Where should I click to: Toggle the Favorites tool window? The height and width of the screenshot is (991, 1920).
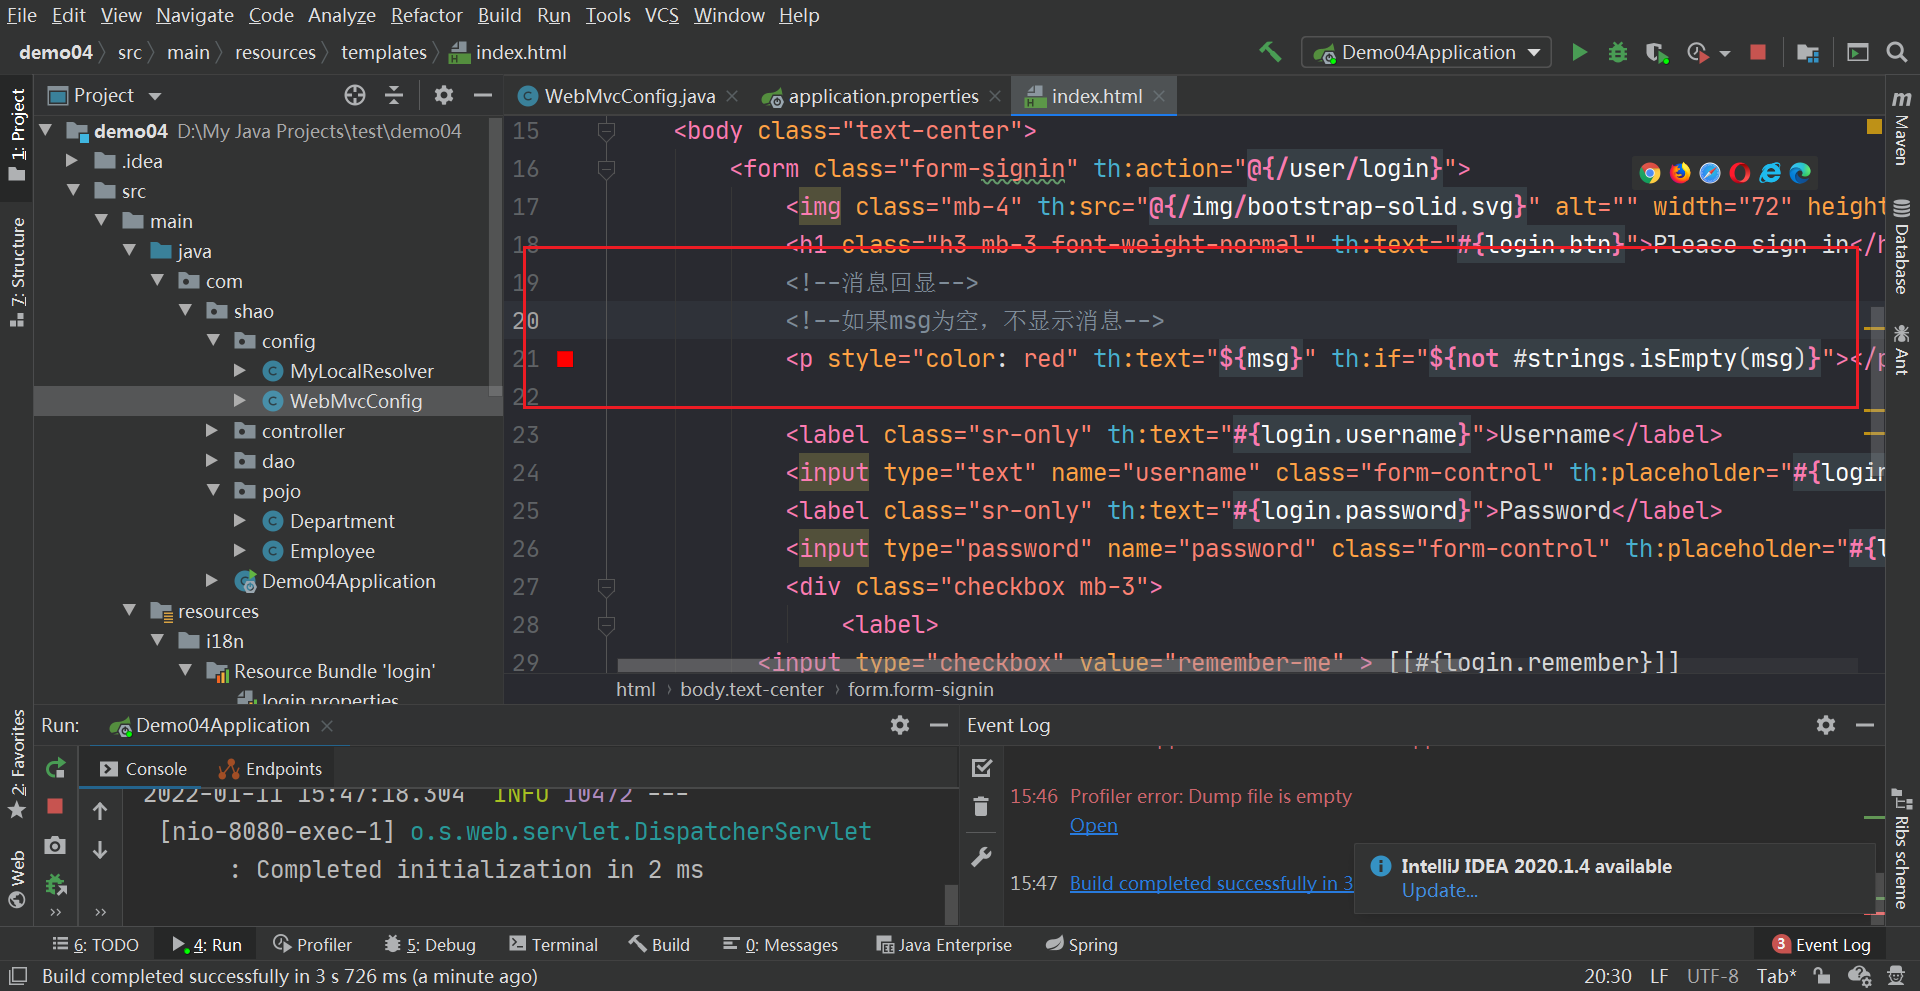[17, 763]
